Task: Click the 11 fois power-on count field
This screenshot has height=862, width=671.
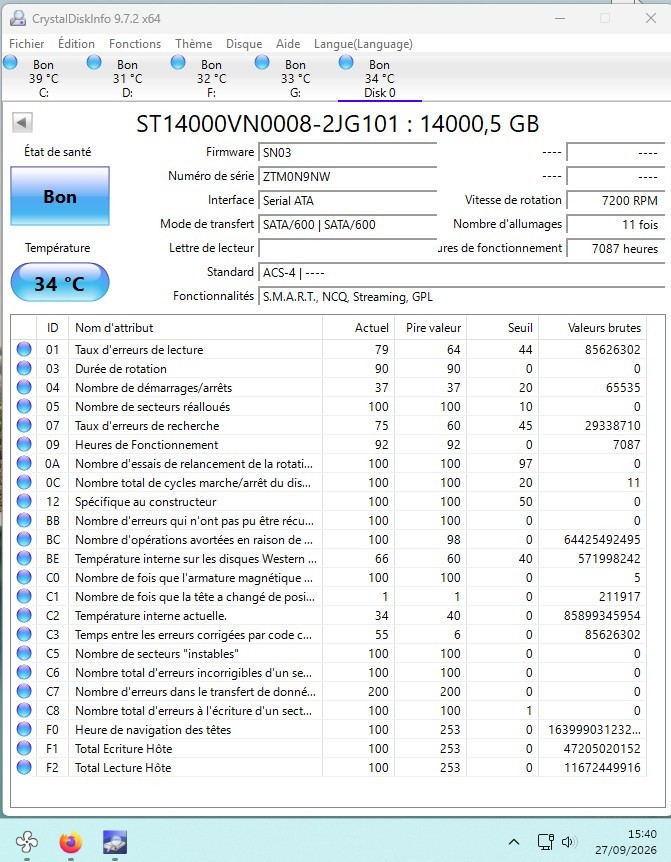Action: click(x=615, y=224)
